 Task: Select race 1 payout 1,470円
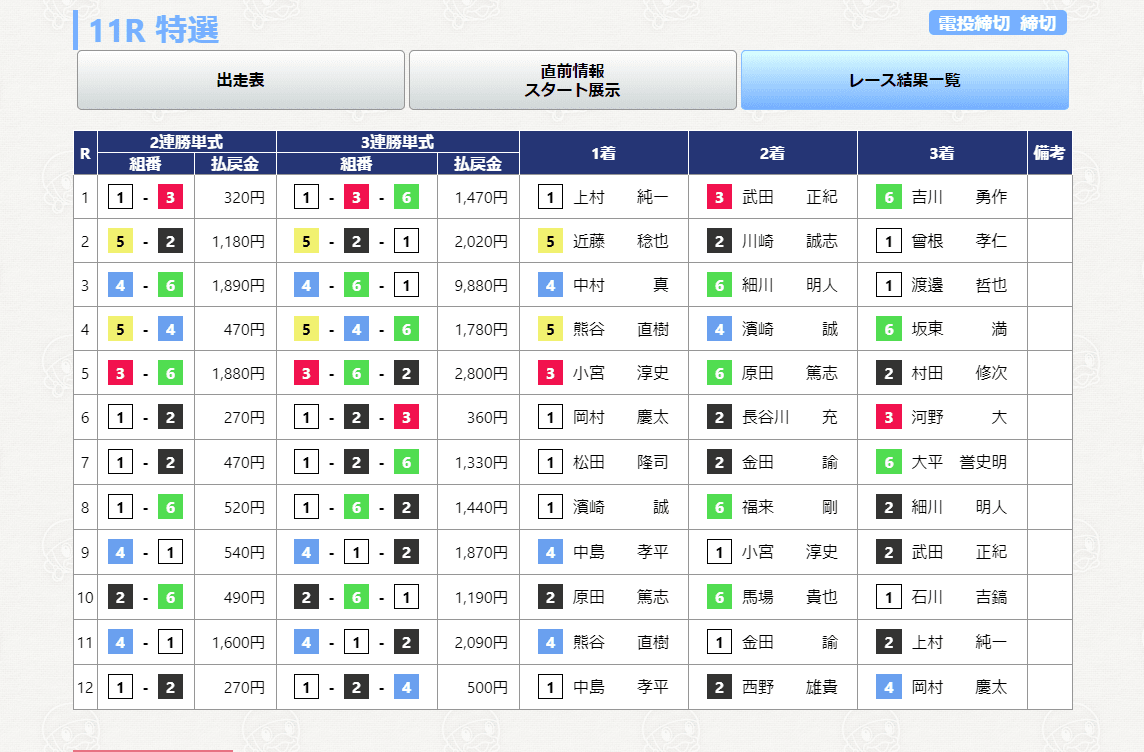481,198
